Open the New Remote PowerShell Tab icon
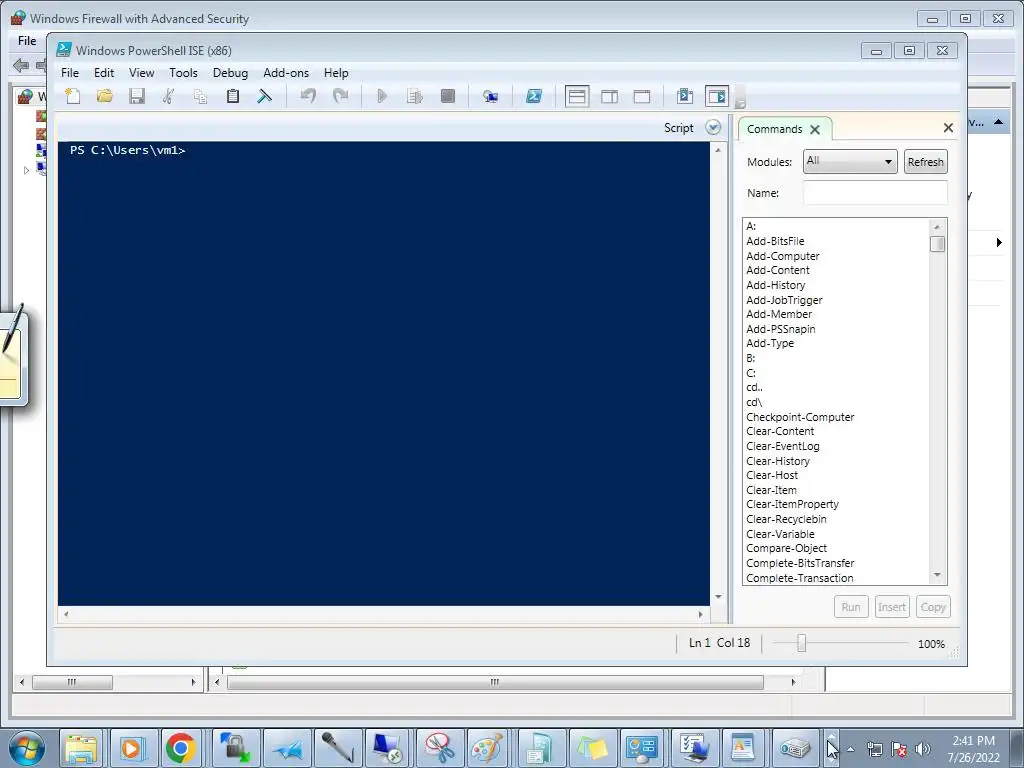The height and width of the screenshot is (768, 1024). pyautogui.click(x=490, y=97)
